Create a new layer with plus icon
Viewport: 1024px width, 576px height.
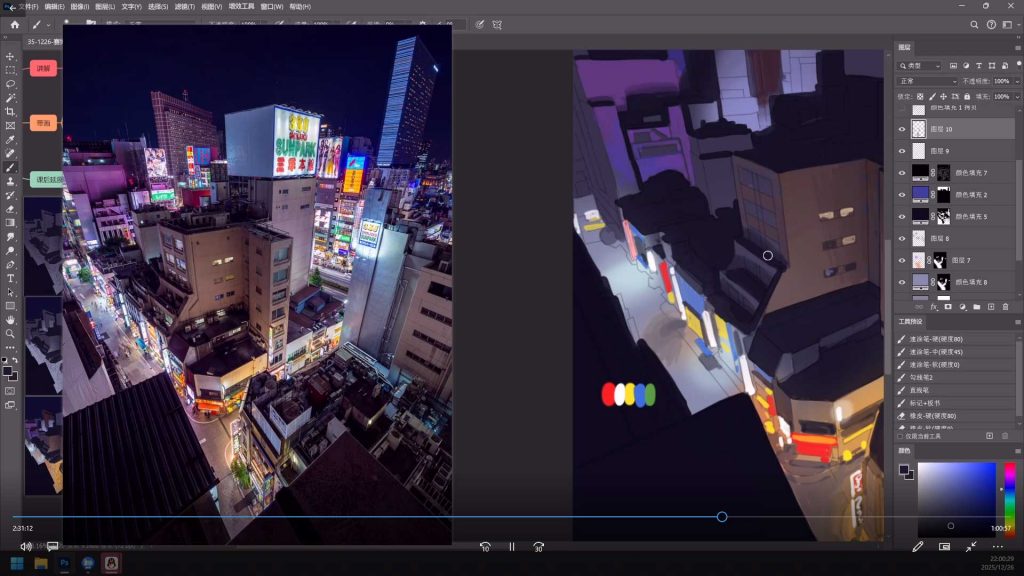point(991,307)
